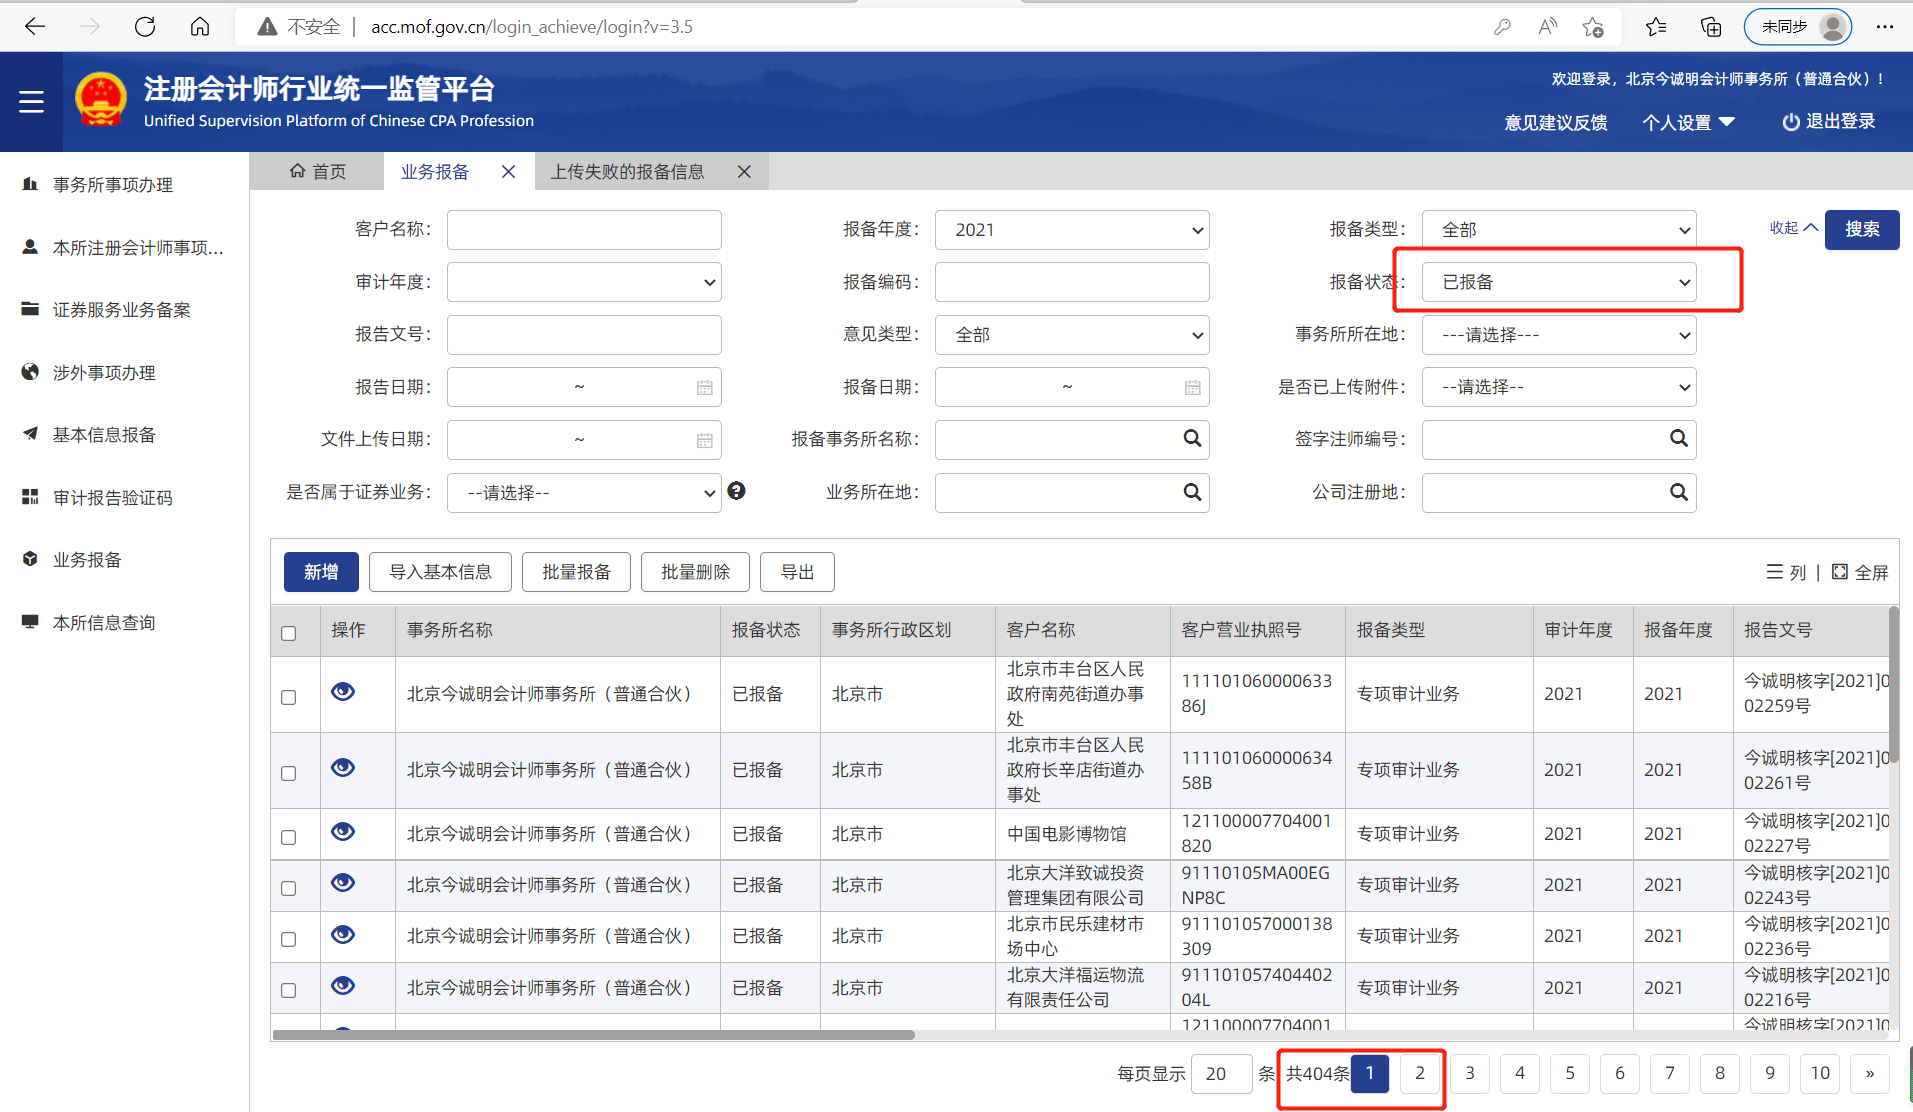Click search icon in 公司注册地 field
The width and height of the screenshot is (1913, 1112).
[1678, 492]
